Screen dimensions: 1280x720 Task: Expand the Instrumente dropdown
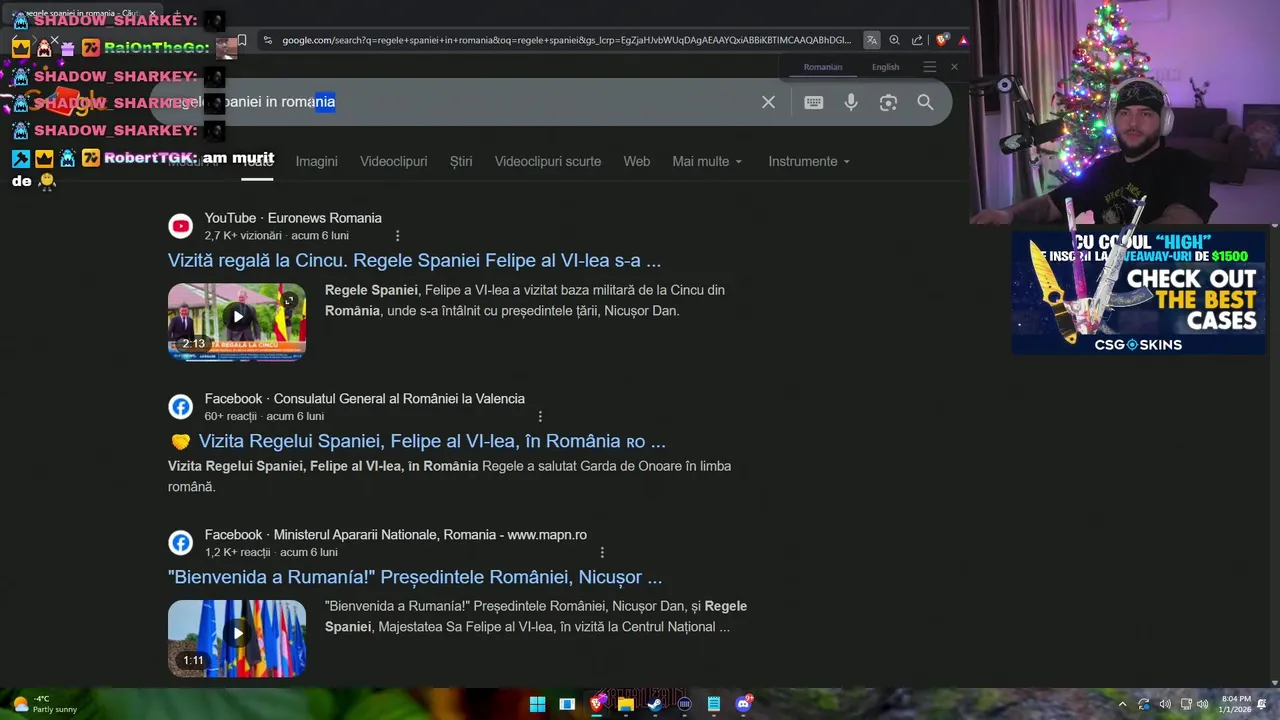[809, 161]
